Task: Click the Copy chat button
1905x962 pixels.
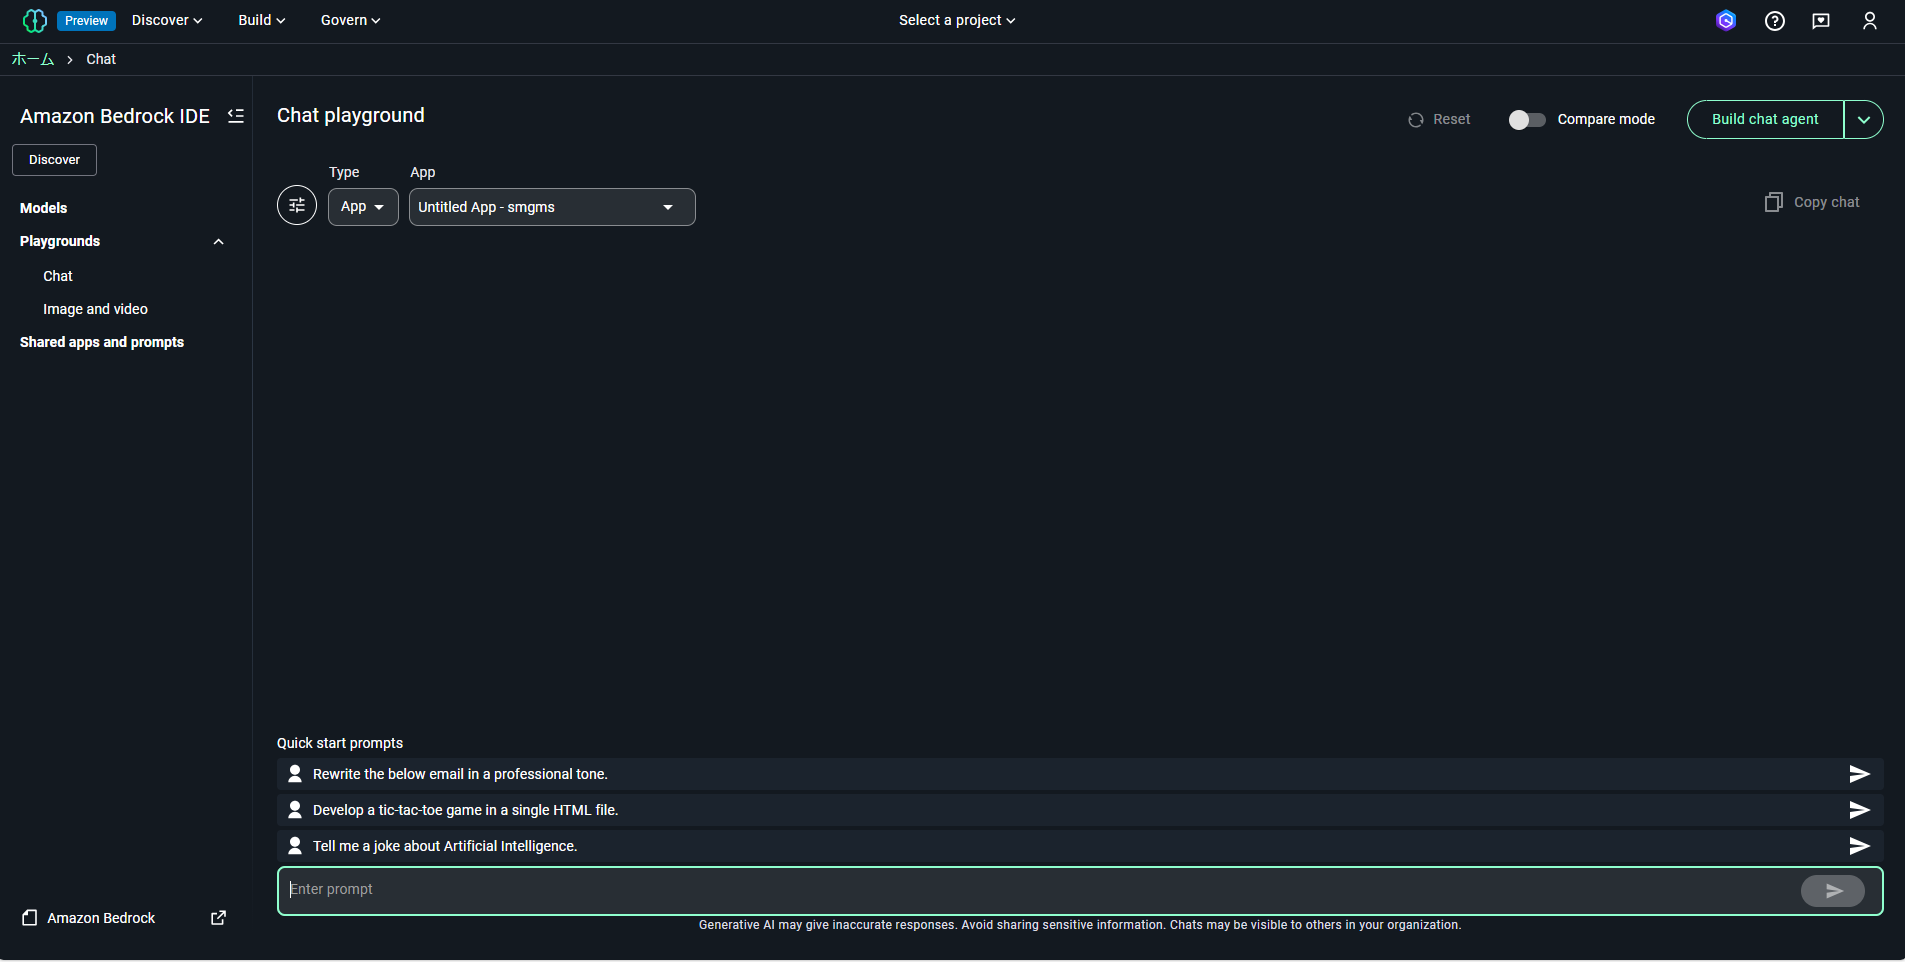Action: point(1812,202)
